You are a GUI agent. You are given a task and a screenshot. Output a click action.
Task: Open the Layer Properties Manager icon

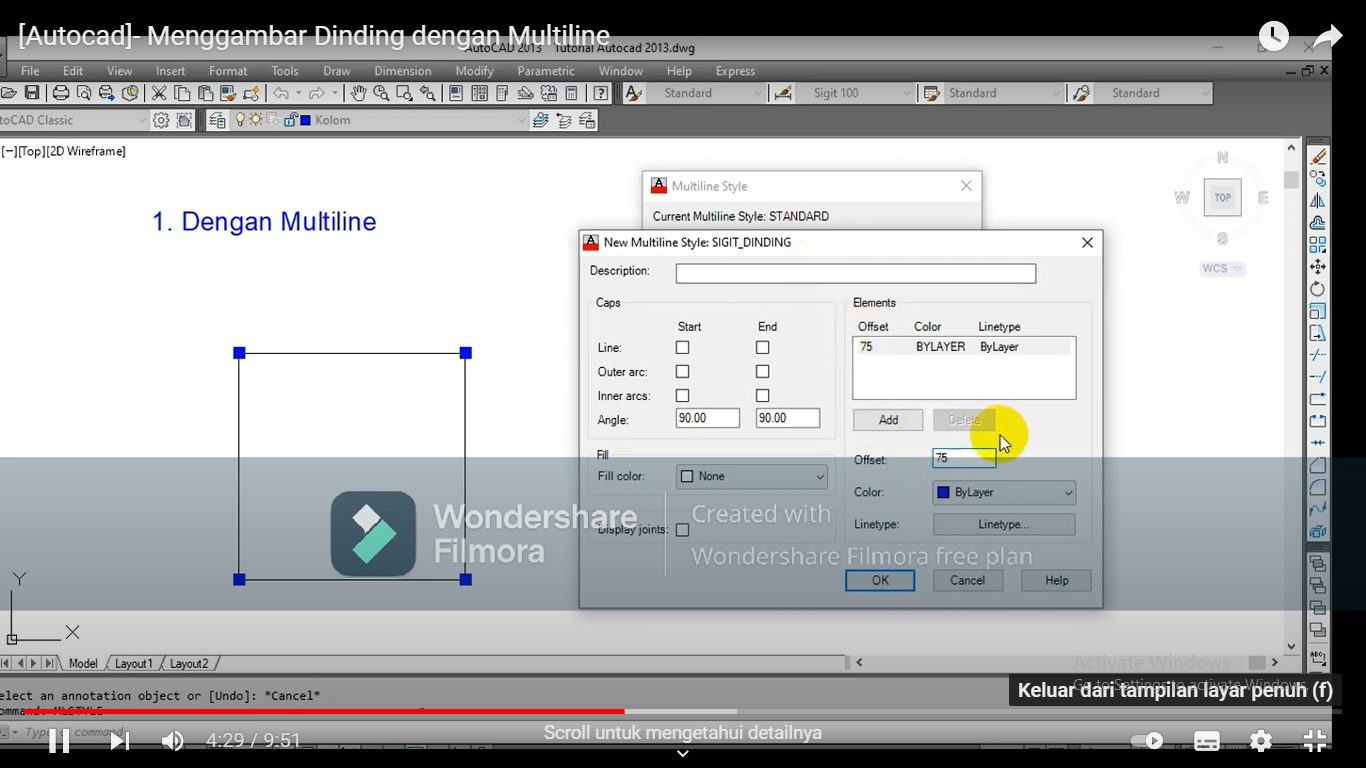tap(217, 120)
